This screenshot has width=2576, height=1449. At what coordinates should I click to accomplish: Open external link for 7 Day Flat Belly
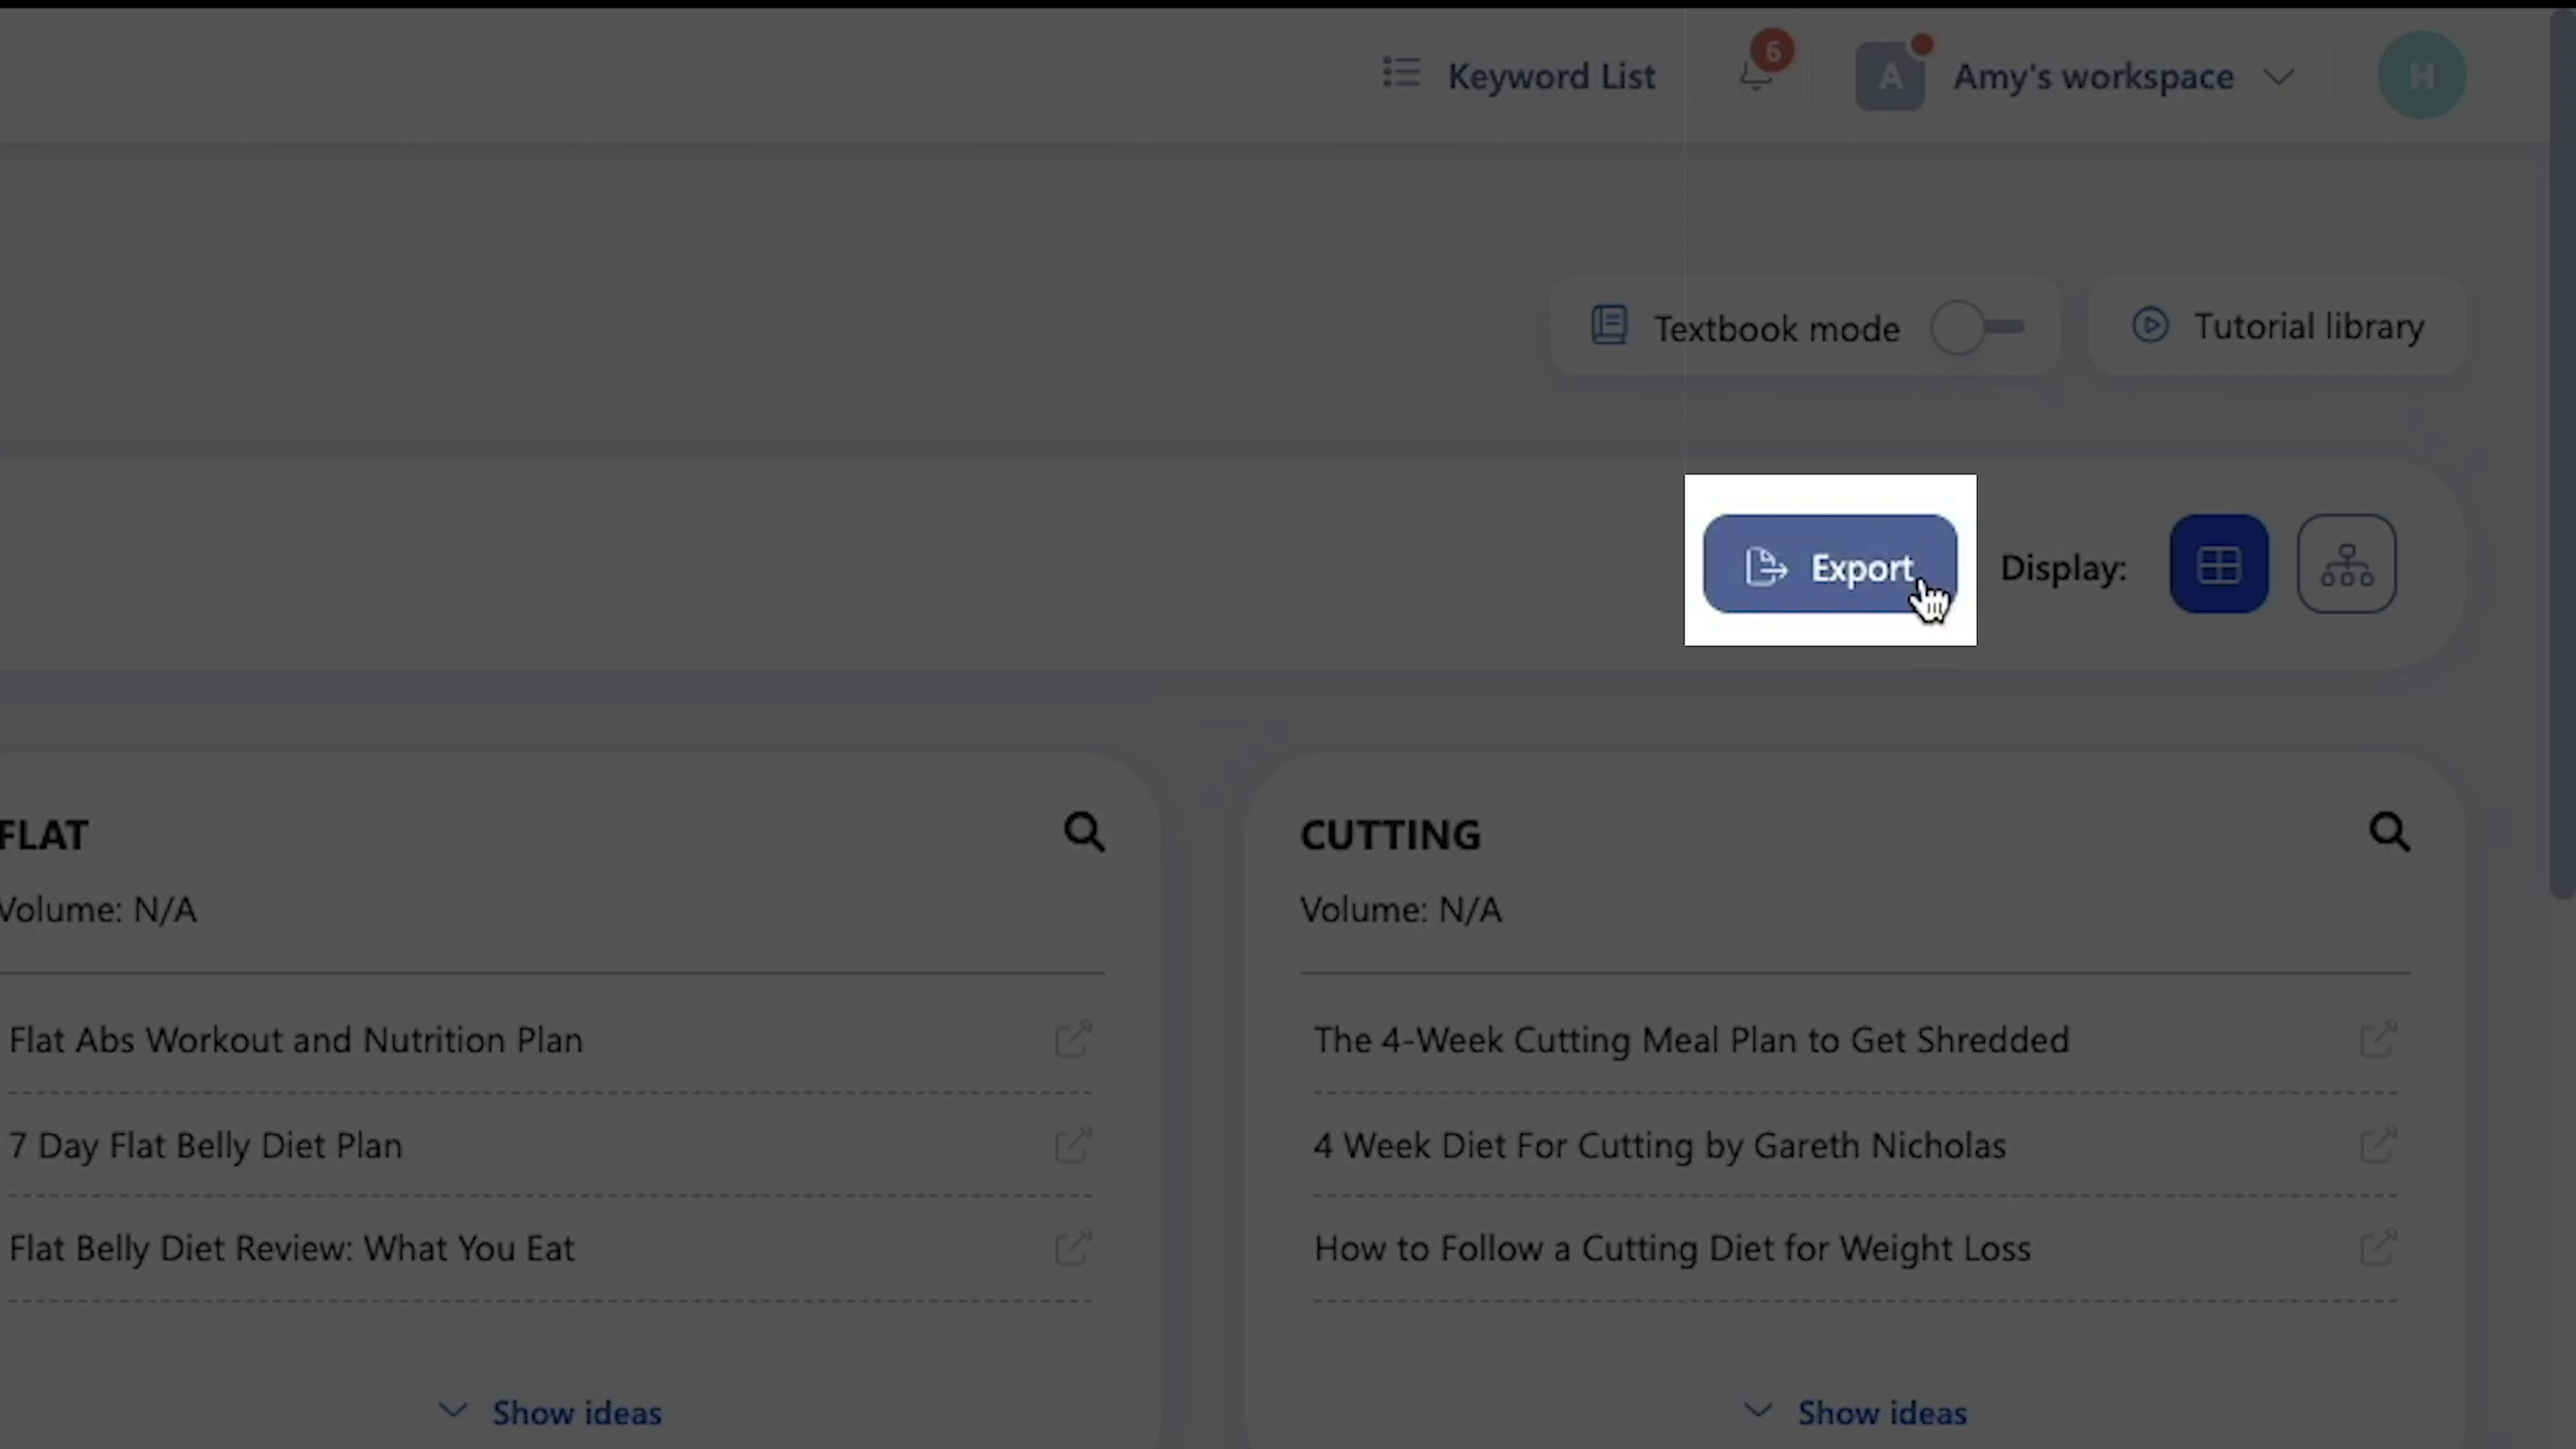point(1072,1144)
